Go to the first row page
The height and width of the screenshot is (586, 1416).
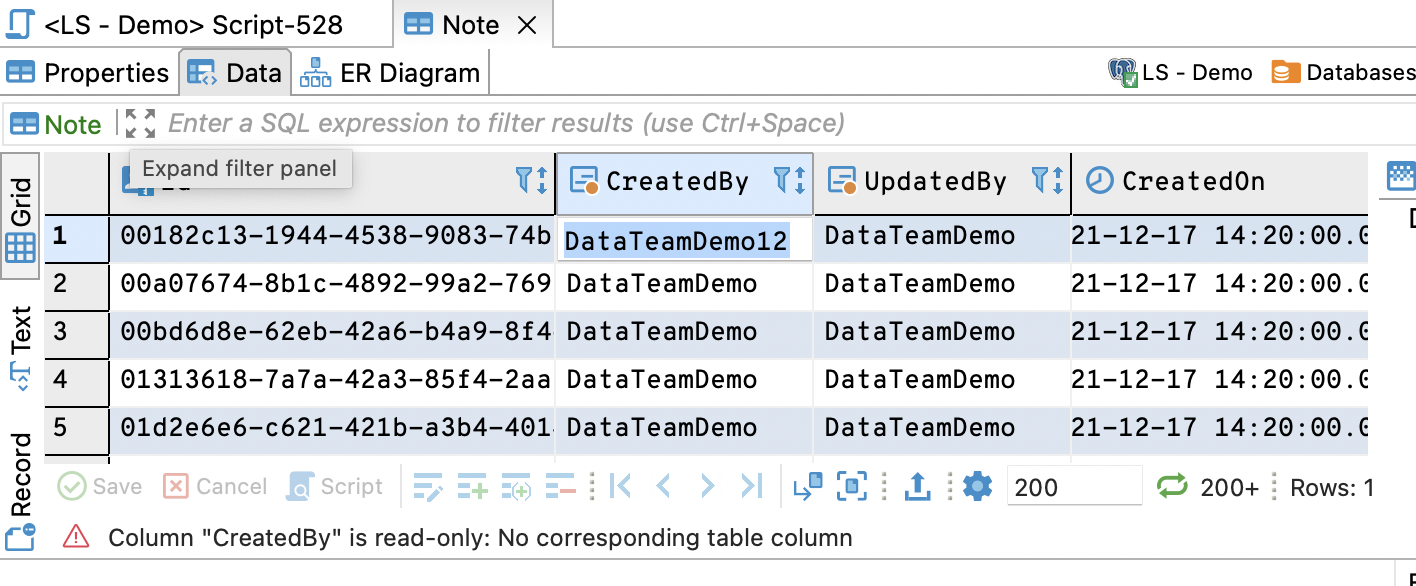(620, 487)
